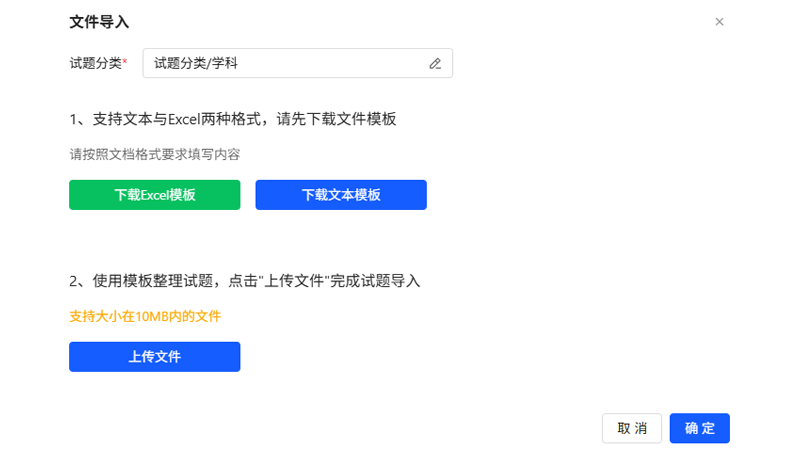Click the red required asterisk
Viewport: 800px width, 450px height.
(125, 62)
